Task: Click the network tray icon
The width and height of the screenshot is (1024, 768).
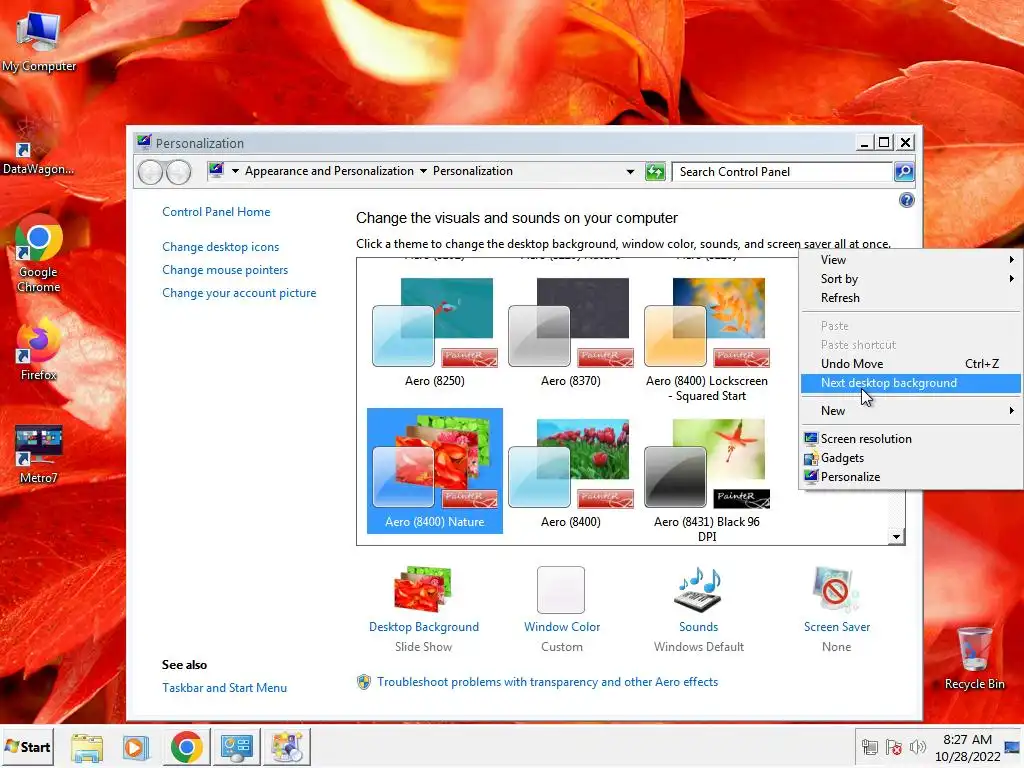Action: pyautogui.click(x=869, y=746)
